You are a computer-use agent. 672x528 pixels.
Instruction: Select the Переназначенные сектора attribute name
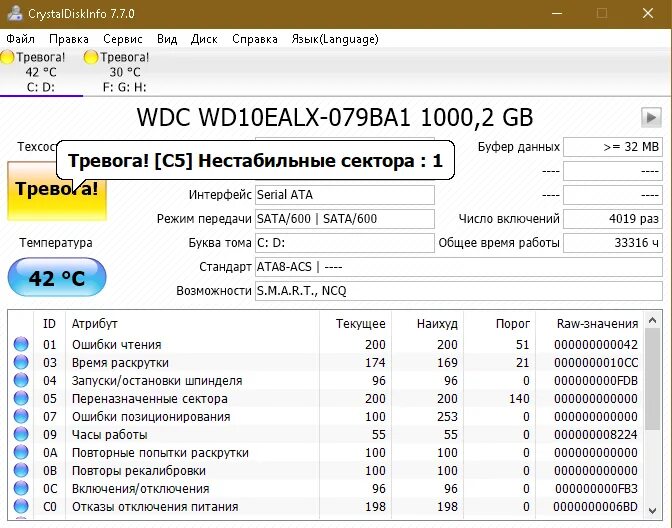(x=150, y=399)
